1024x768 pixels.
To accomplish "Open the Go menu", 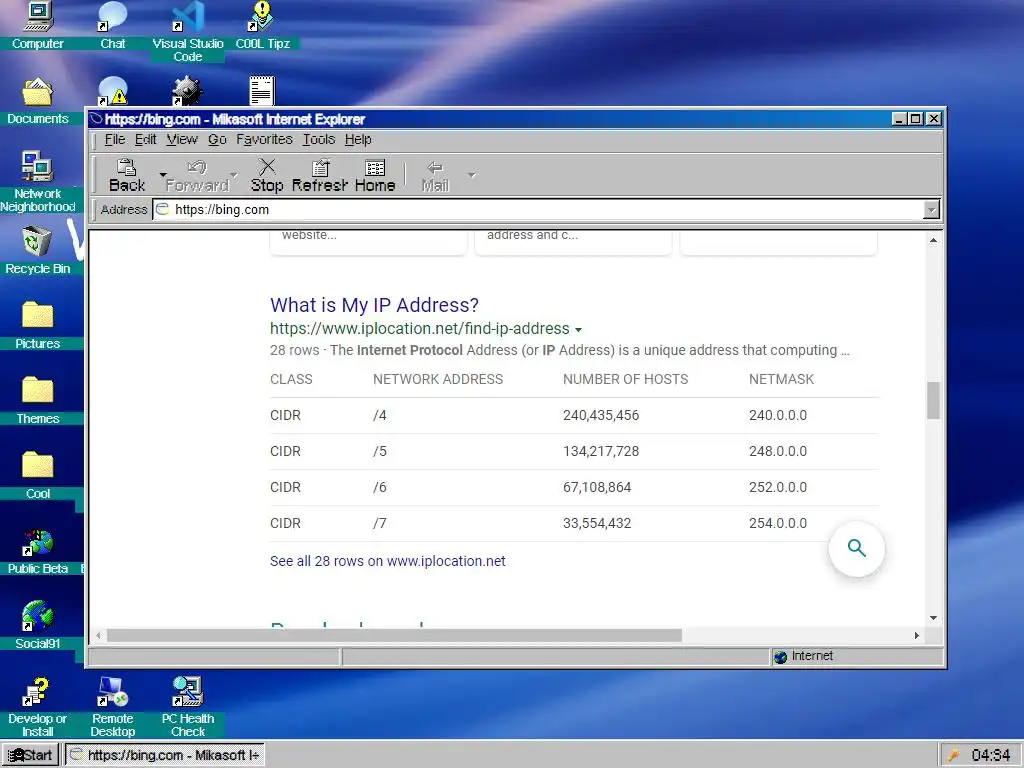I will point(217,139).
